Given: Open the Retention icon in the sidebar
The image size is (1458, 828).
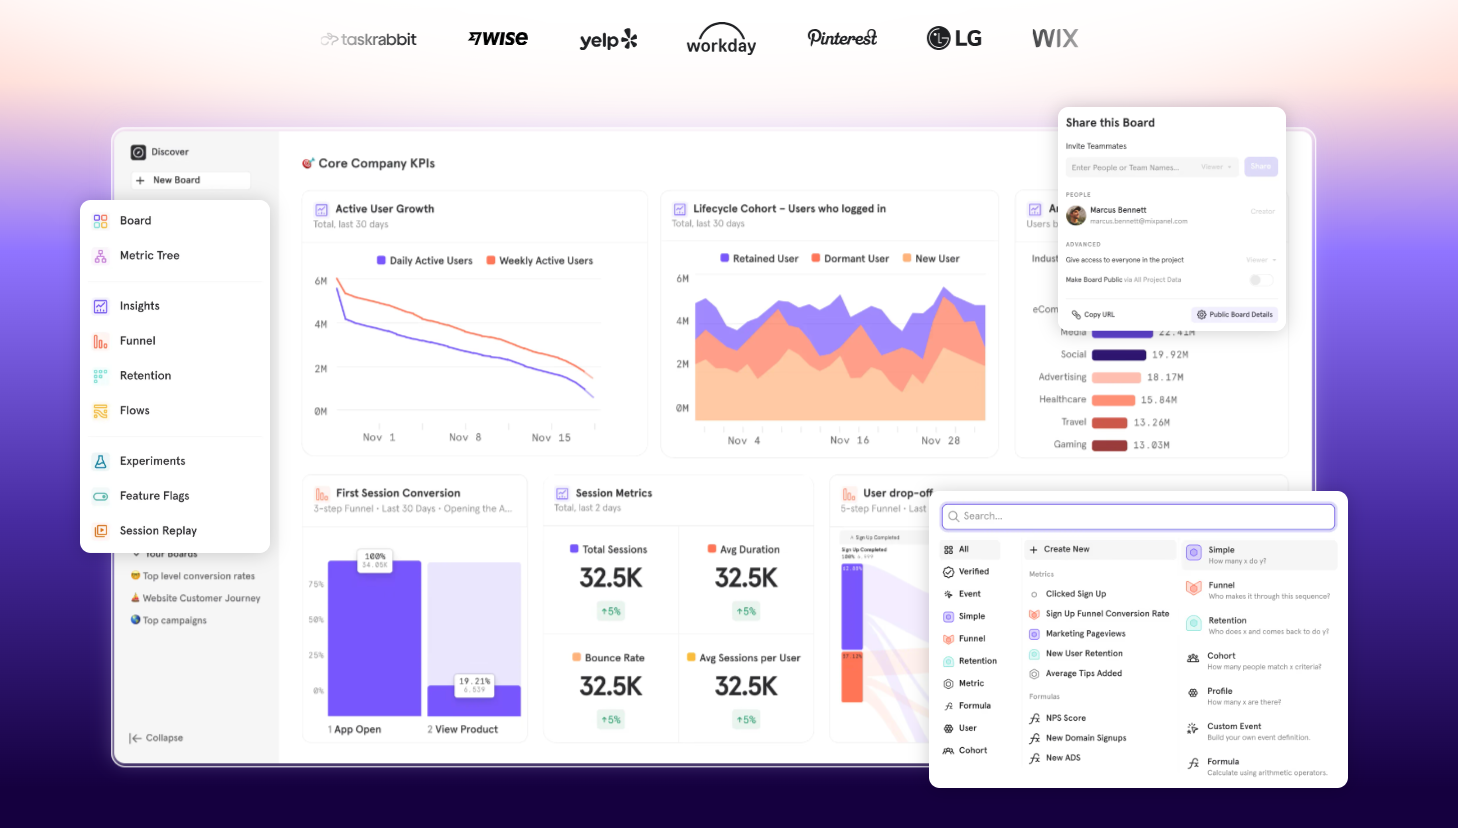Looking at the screenshot, I should (x=100, y=376).
